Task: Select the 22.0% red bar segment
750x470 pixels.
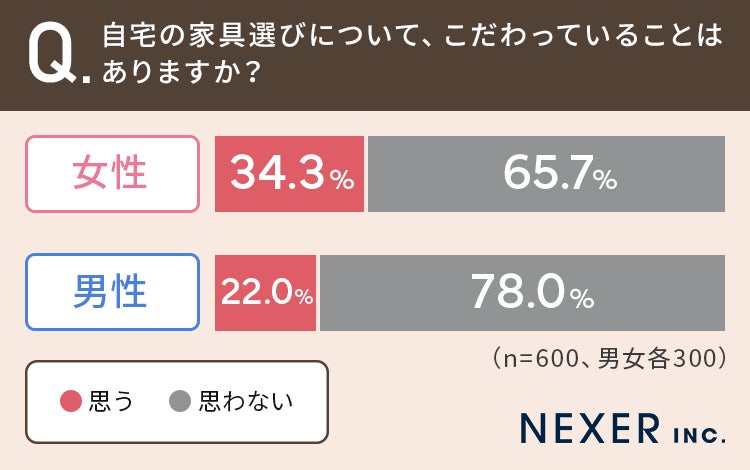Action: (266, 293)
